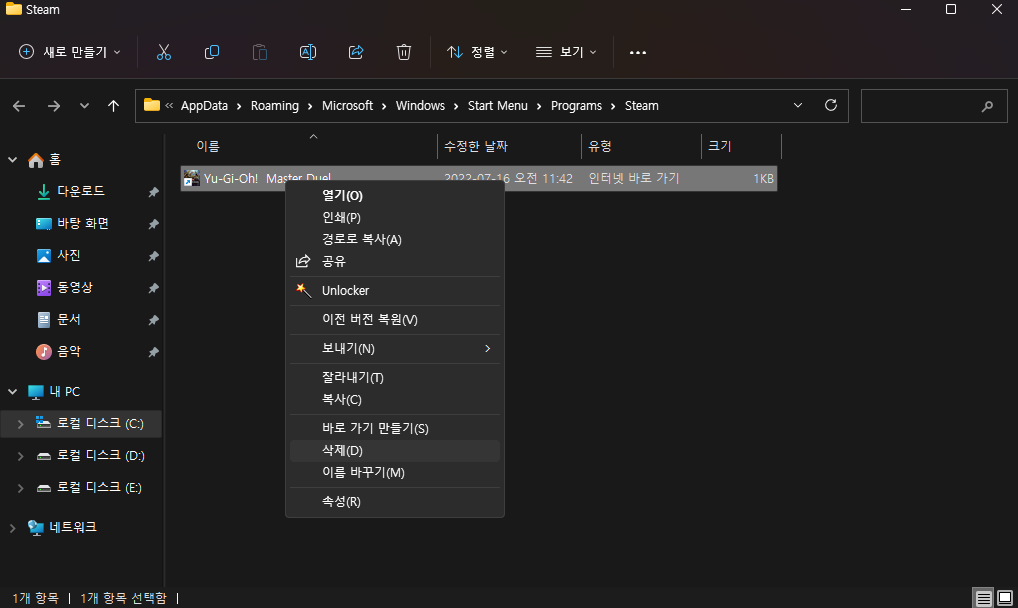Choose 열기(O) from context menu
Image resolution: width=1018 pixels, height=608 pixels.
[x=395, y=196]
